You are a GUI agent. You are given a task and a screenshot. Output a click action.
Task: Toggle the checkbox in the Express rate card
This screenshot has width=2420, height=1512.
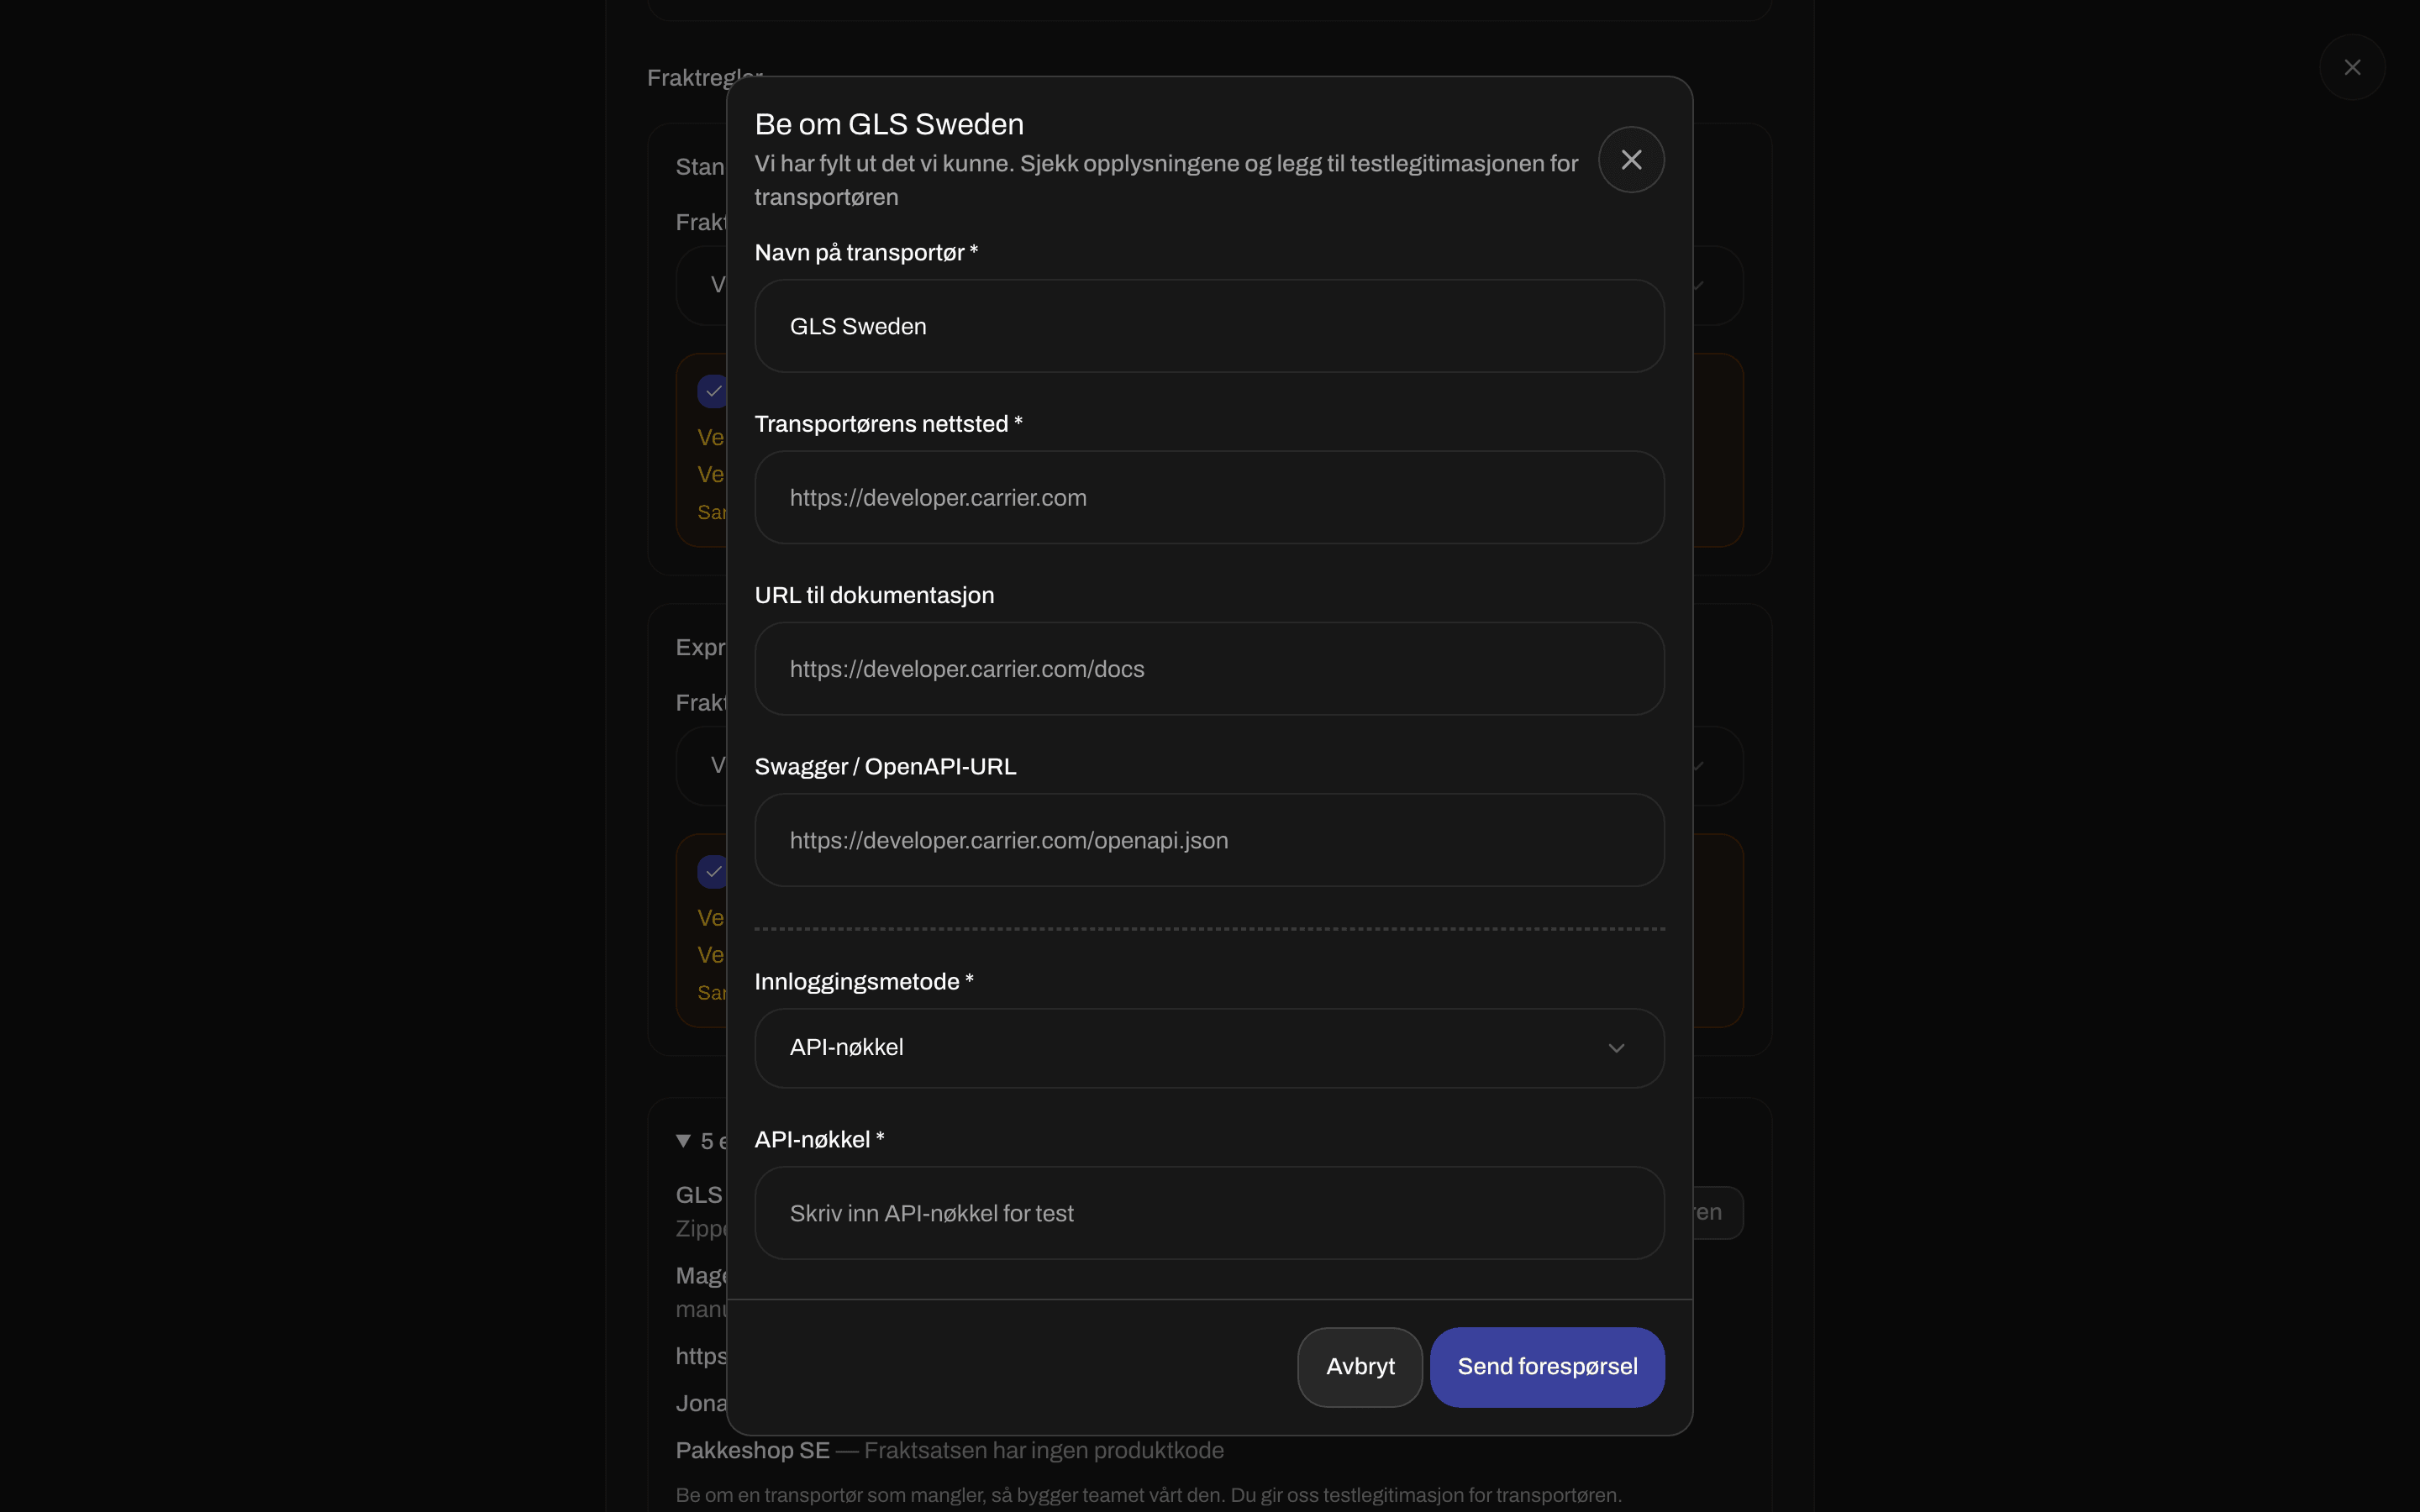click(712, 871)
